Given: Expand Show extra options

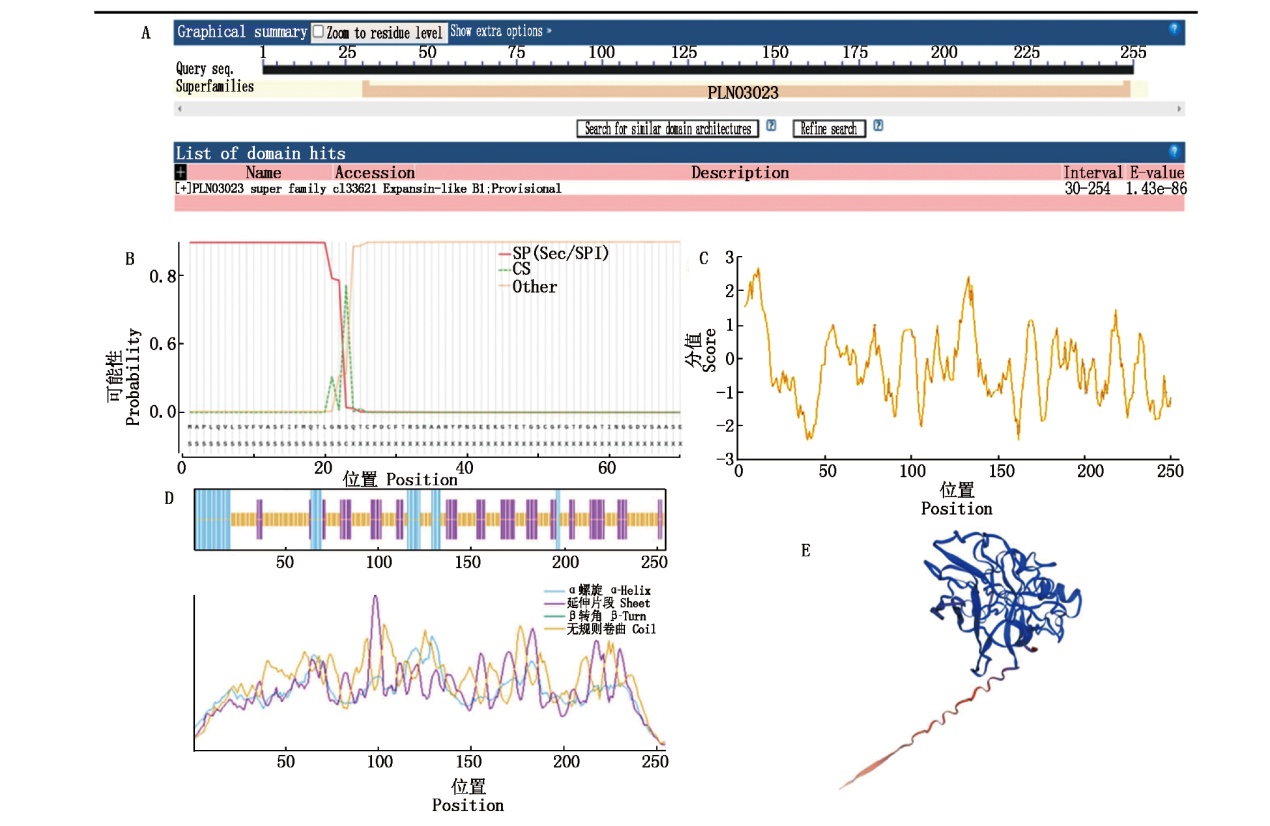Looking at the screenshot, I should 500,31.
